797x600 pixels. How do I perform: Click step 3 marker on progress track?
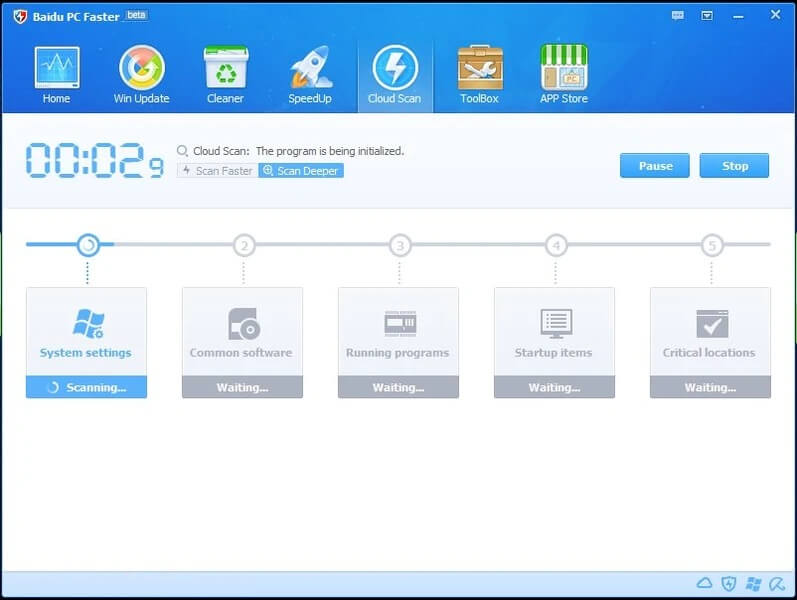[400, 246]
